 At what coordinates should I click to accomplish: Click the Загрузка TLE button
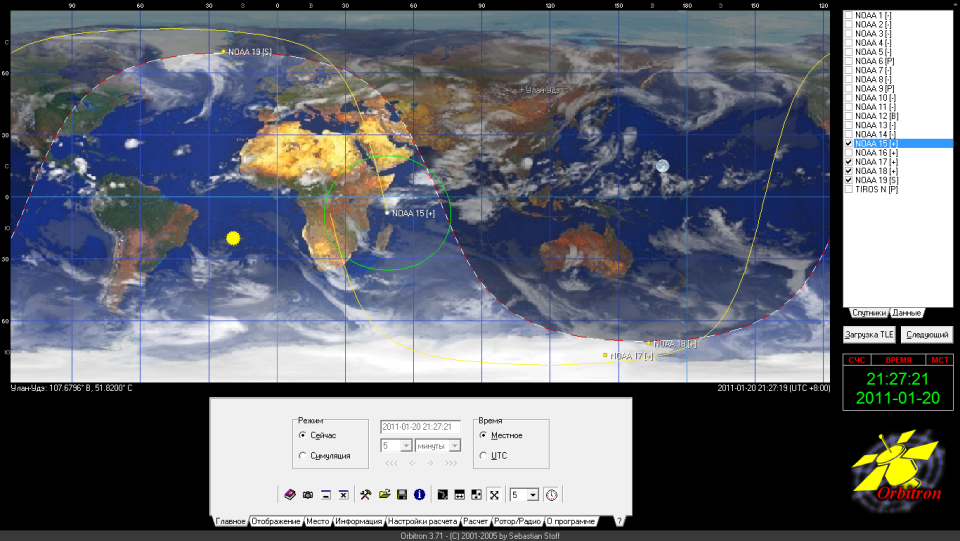pos(869,334)
